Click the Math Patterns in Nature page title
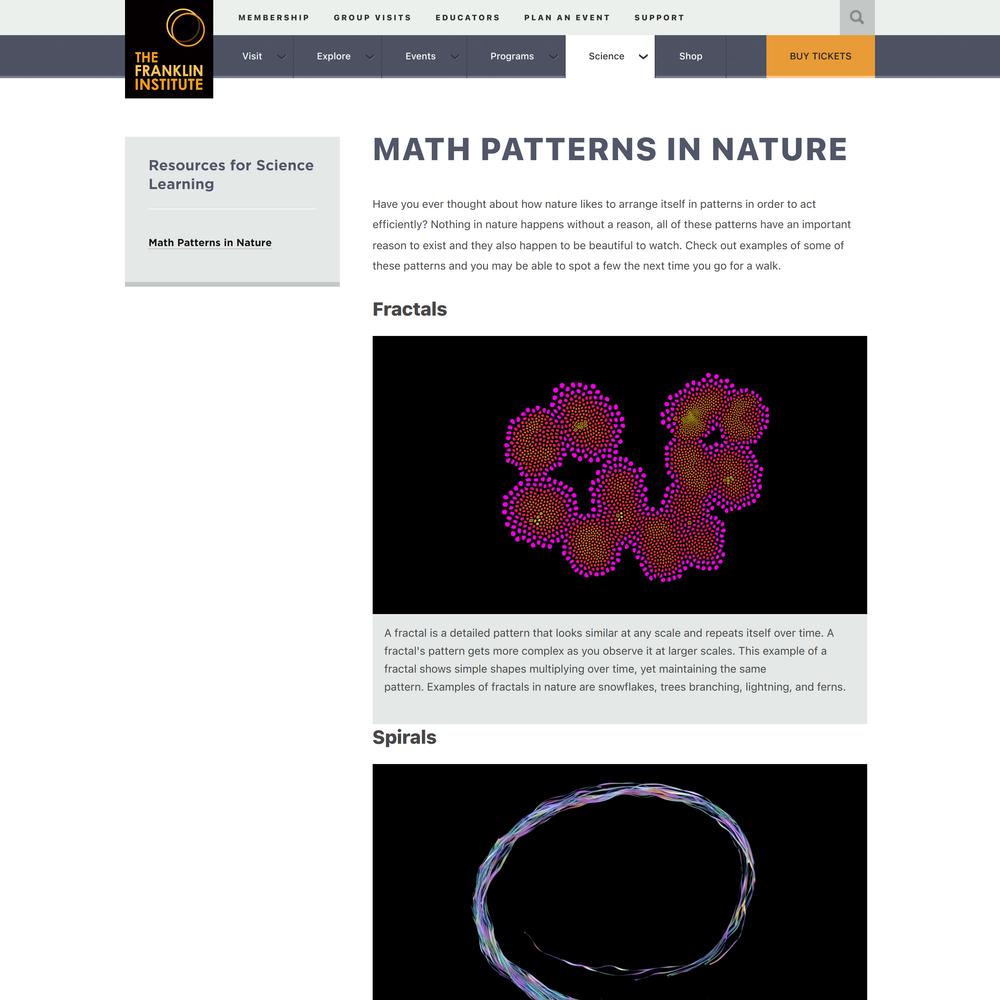Image resolution: width=1000 pixels, height=1000 pixels. click(x=610, y=149)
